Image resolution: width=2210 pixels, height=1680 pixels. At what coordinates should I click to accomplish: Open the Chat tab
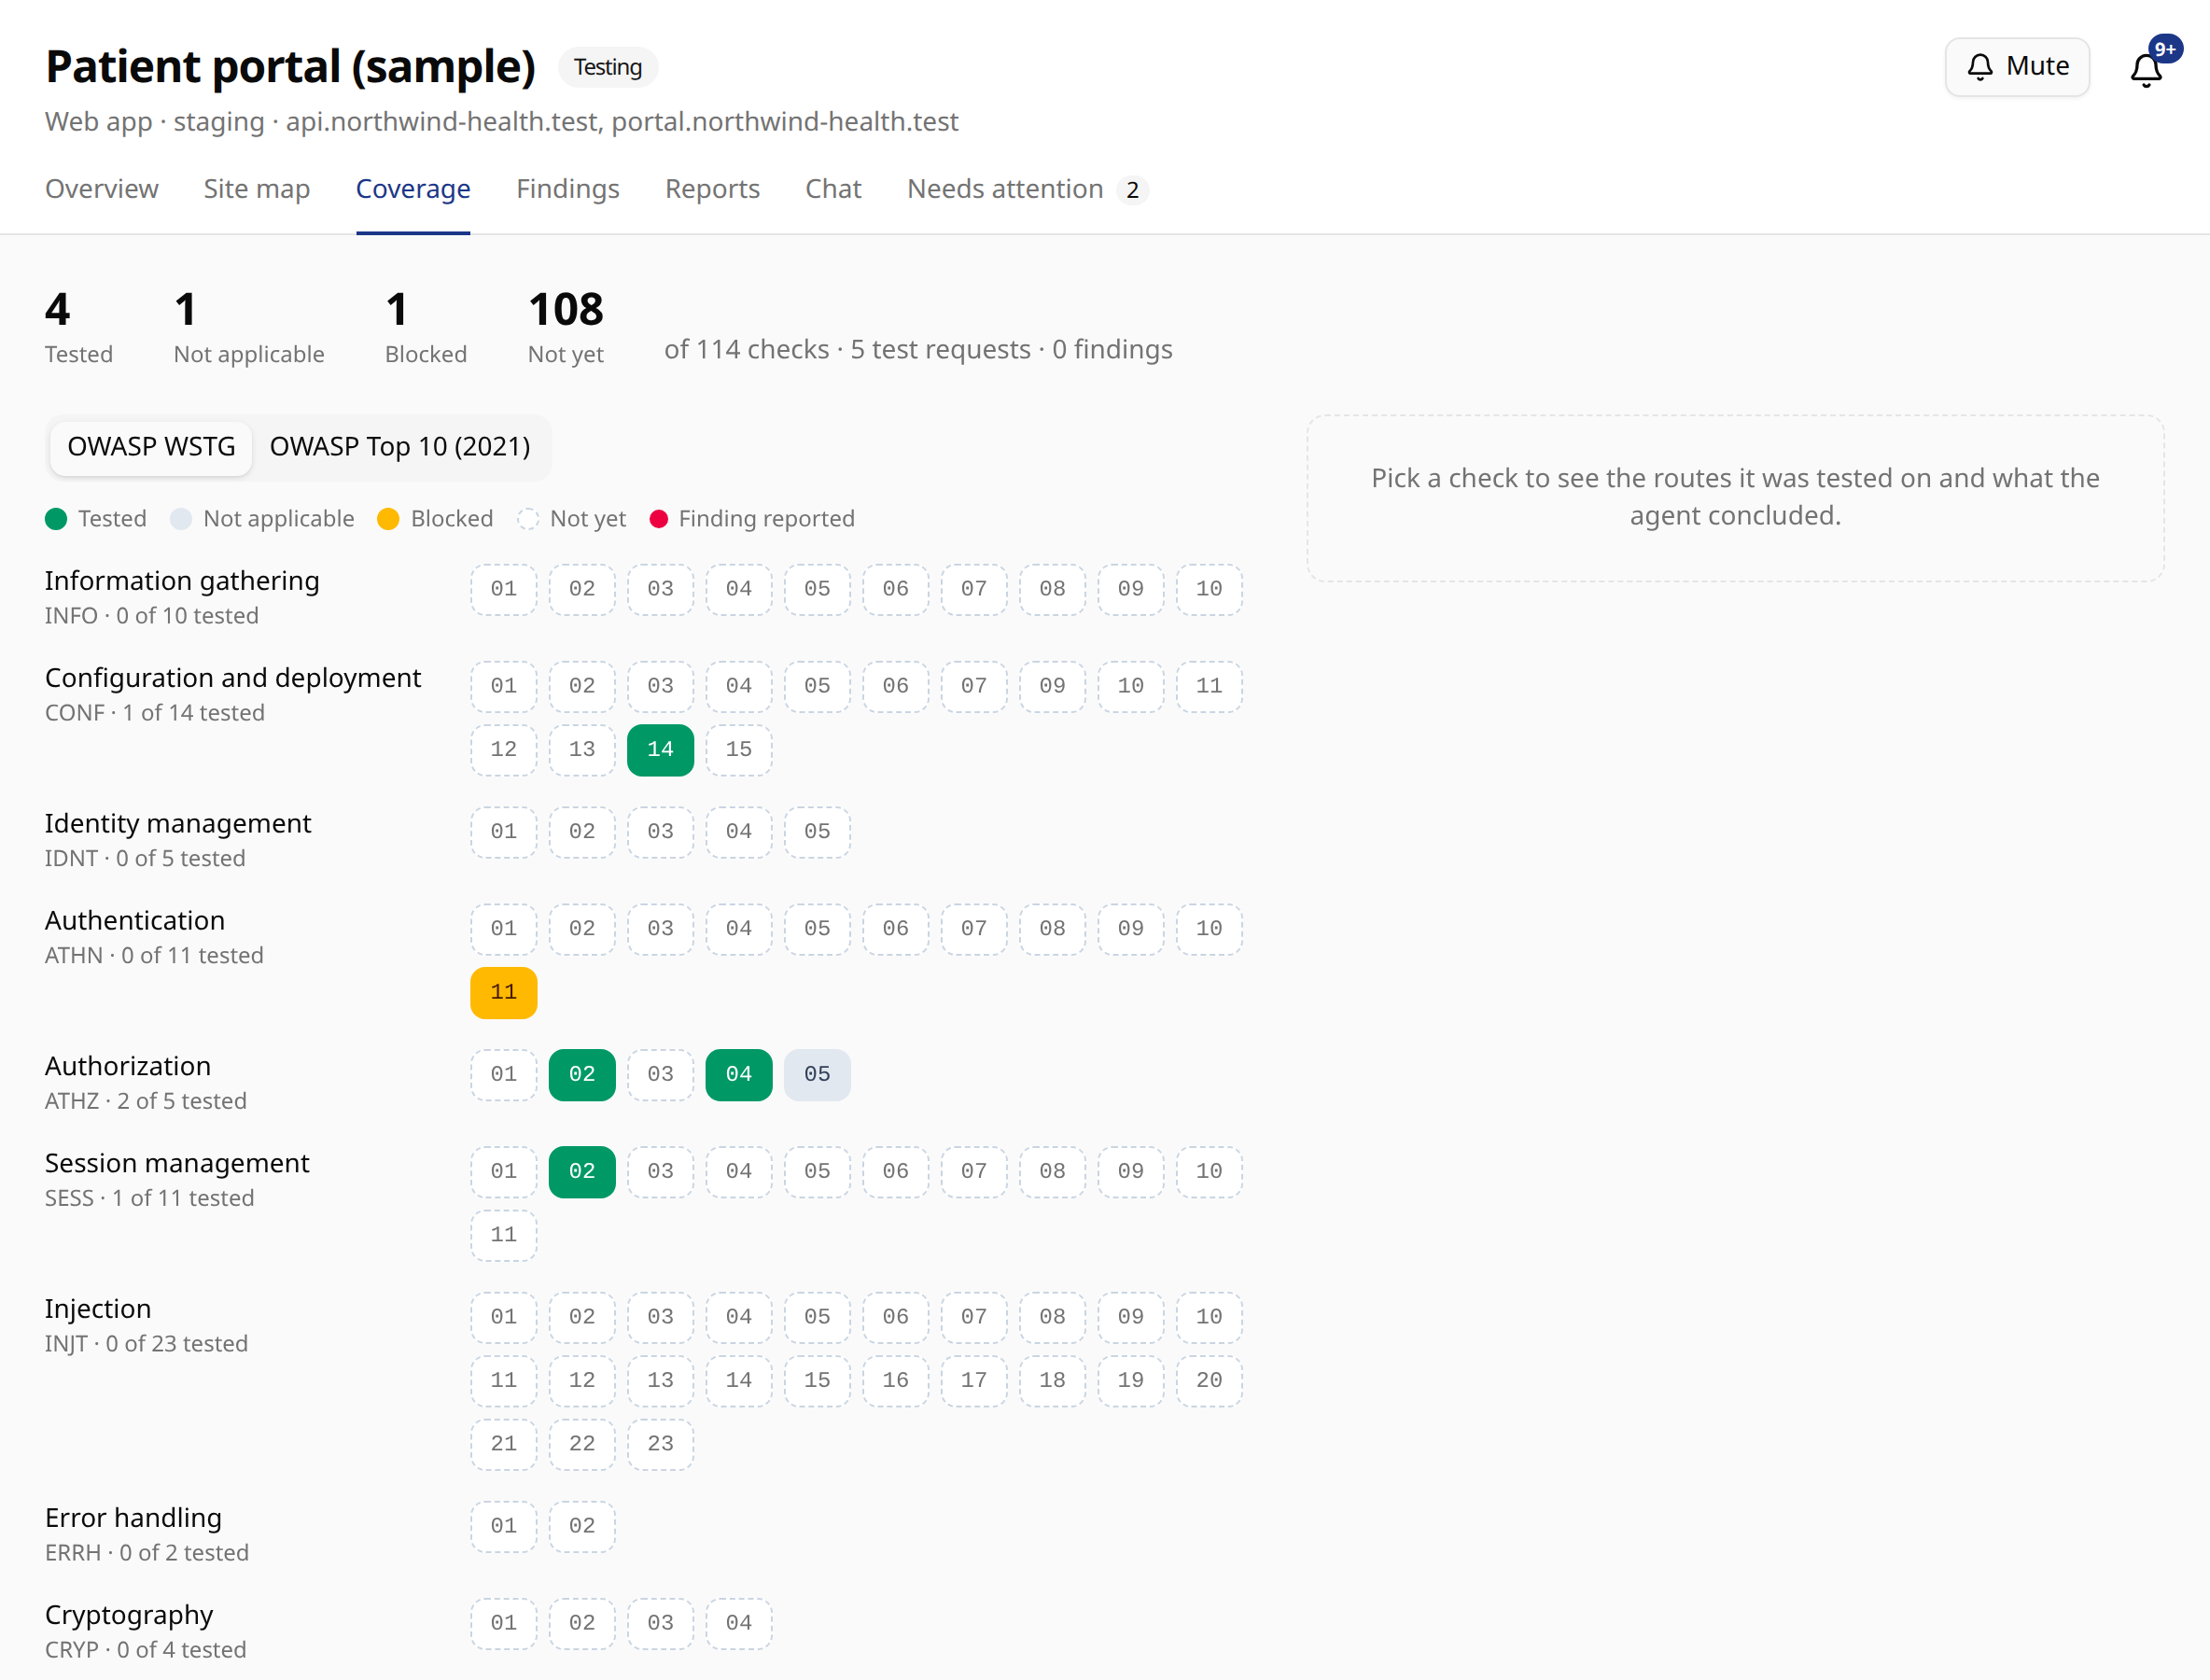tap(833, 189)
